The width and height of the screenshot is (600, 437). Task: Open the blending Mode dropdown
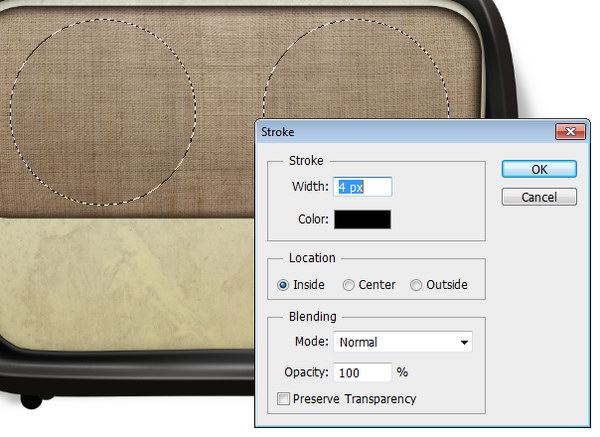coord(403,342)
